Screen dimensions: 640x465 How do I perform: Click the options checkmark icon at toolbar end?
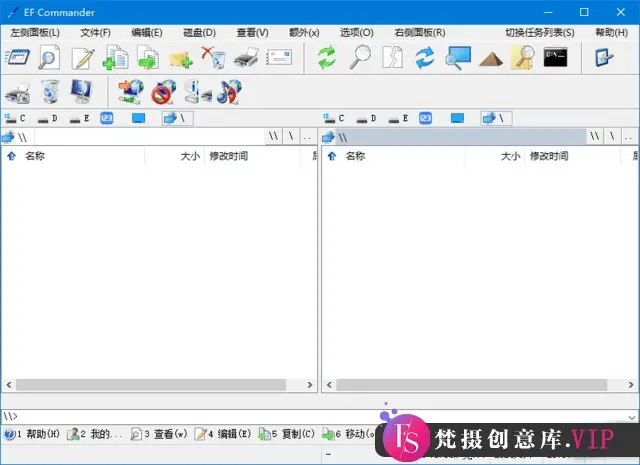coord(604,57)
